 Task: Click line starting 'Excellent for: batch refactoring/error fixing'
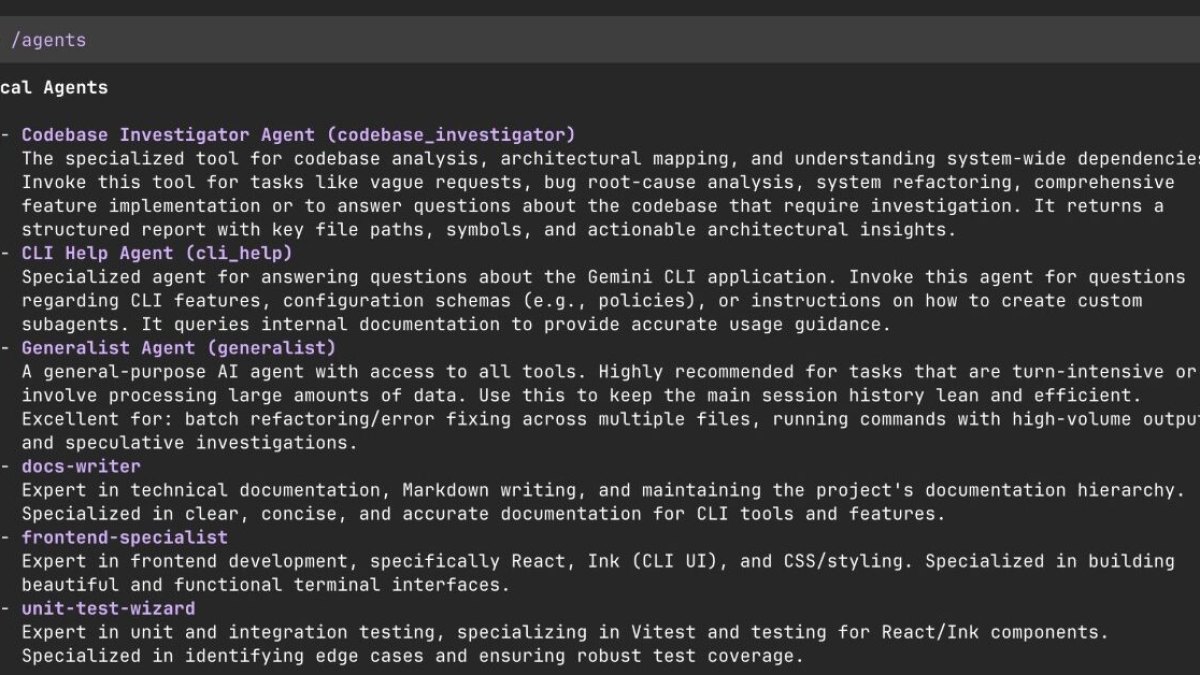tap(611, 418)
